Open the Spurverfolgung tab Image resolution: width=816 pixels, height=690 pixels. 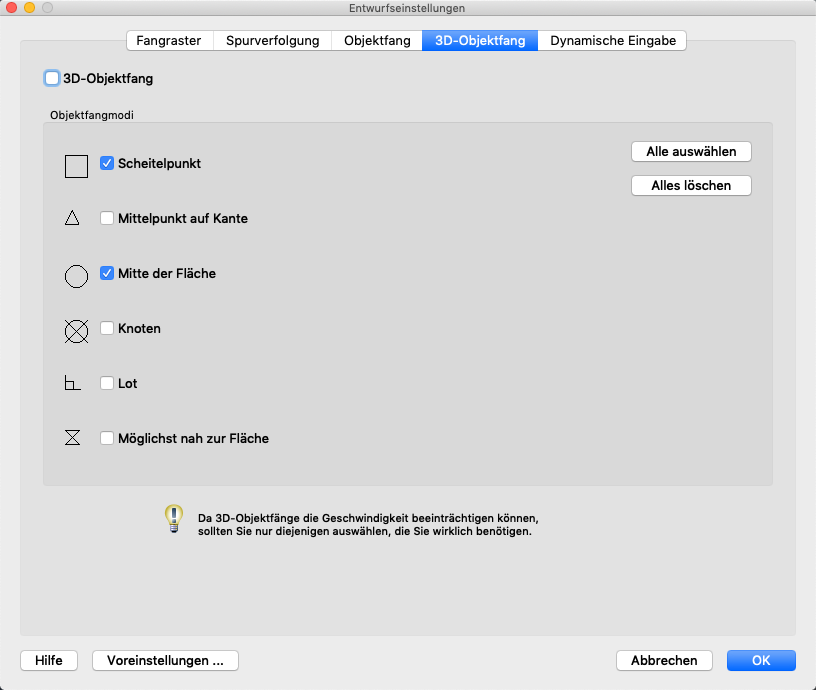tap(272, 41)
